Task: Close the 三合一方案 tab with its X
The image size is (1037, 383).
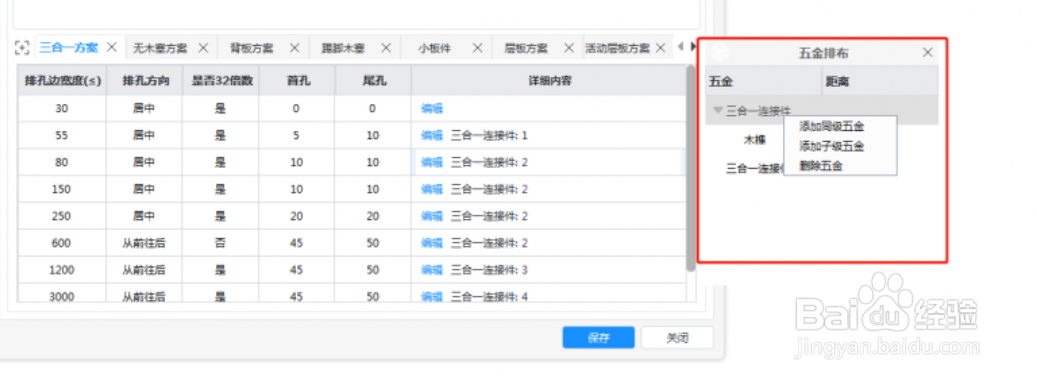Action: (112, 48)
